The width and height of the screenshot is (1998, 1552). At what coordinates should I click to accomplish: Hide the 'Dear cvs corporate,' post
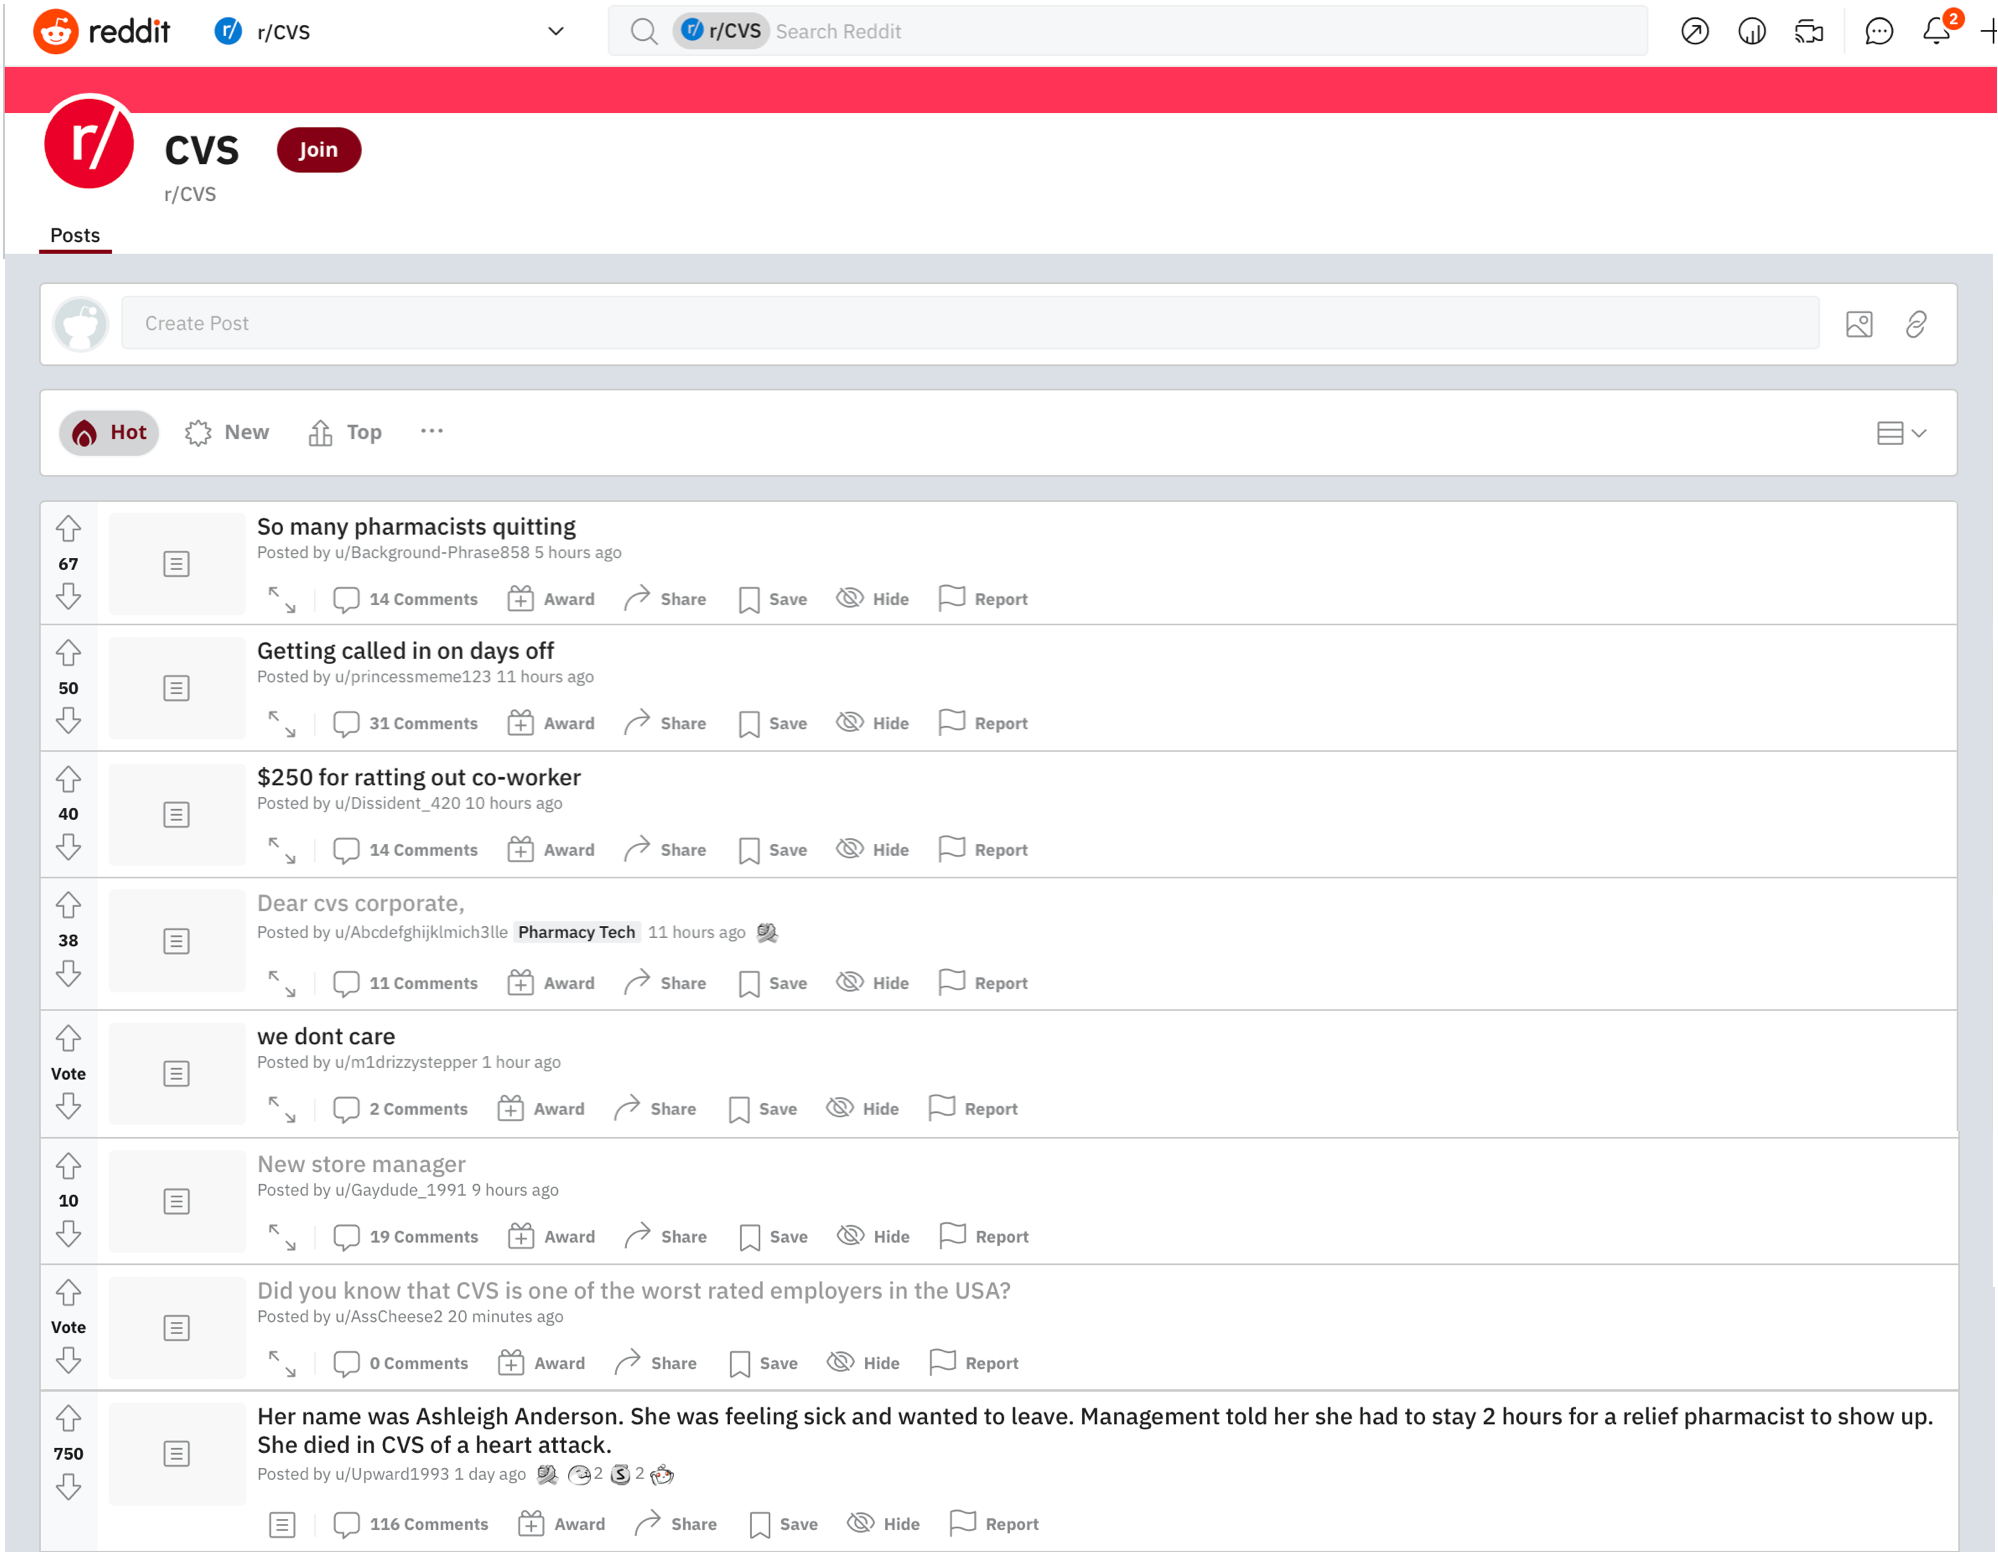873,983
